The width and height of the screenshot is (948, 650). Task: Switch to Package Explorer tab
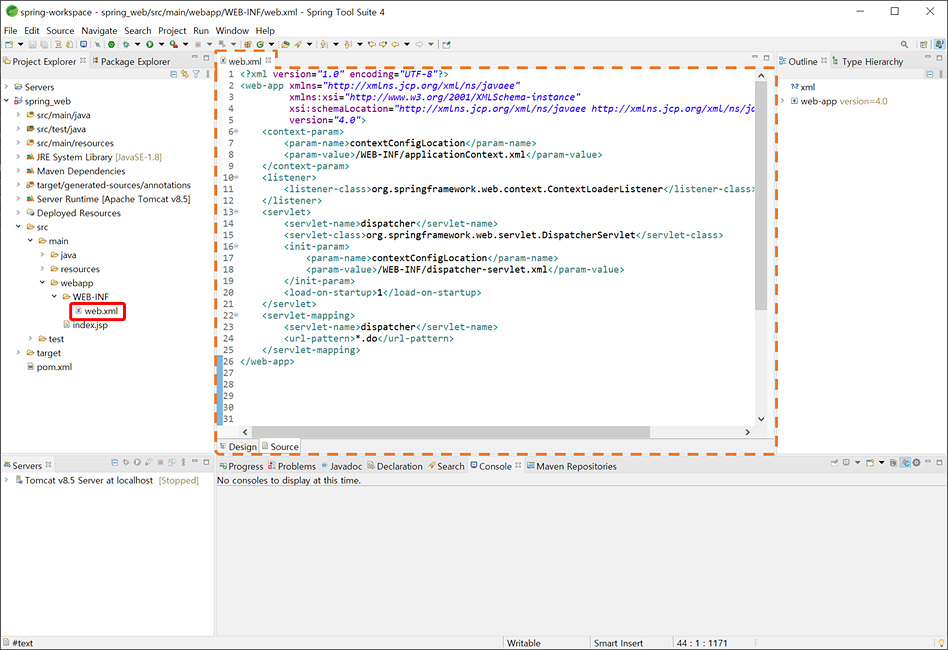click(131, 61)
